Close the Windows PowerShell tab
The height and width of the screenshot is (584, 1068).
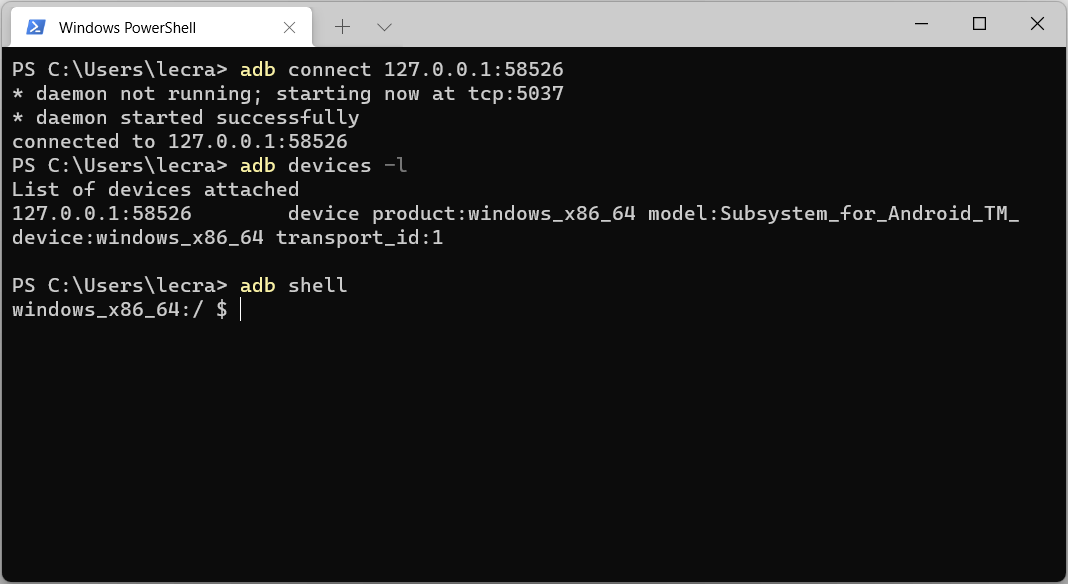click(x=289, y=27)
